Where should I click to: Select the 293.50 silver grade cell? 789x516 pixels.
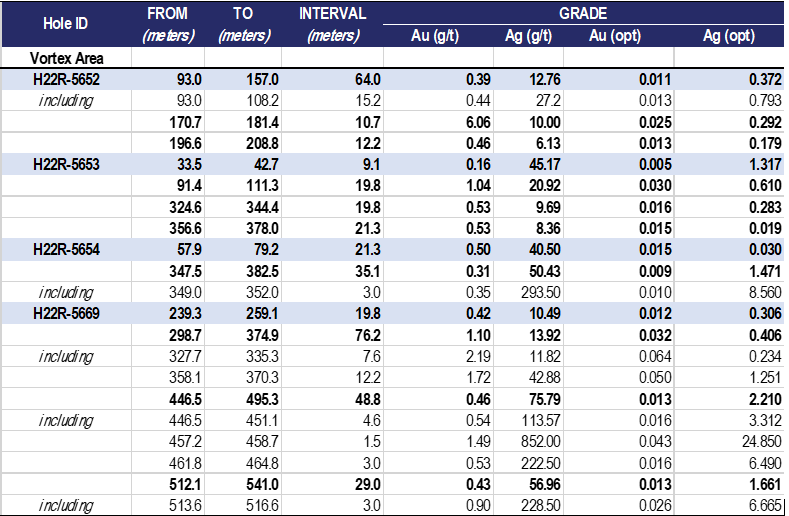tap(541, 292)
